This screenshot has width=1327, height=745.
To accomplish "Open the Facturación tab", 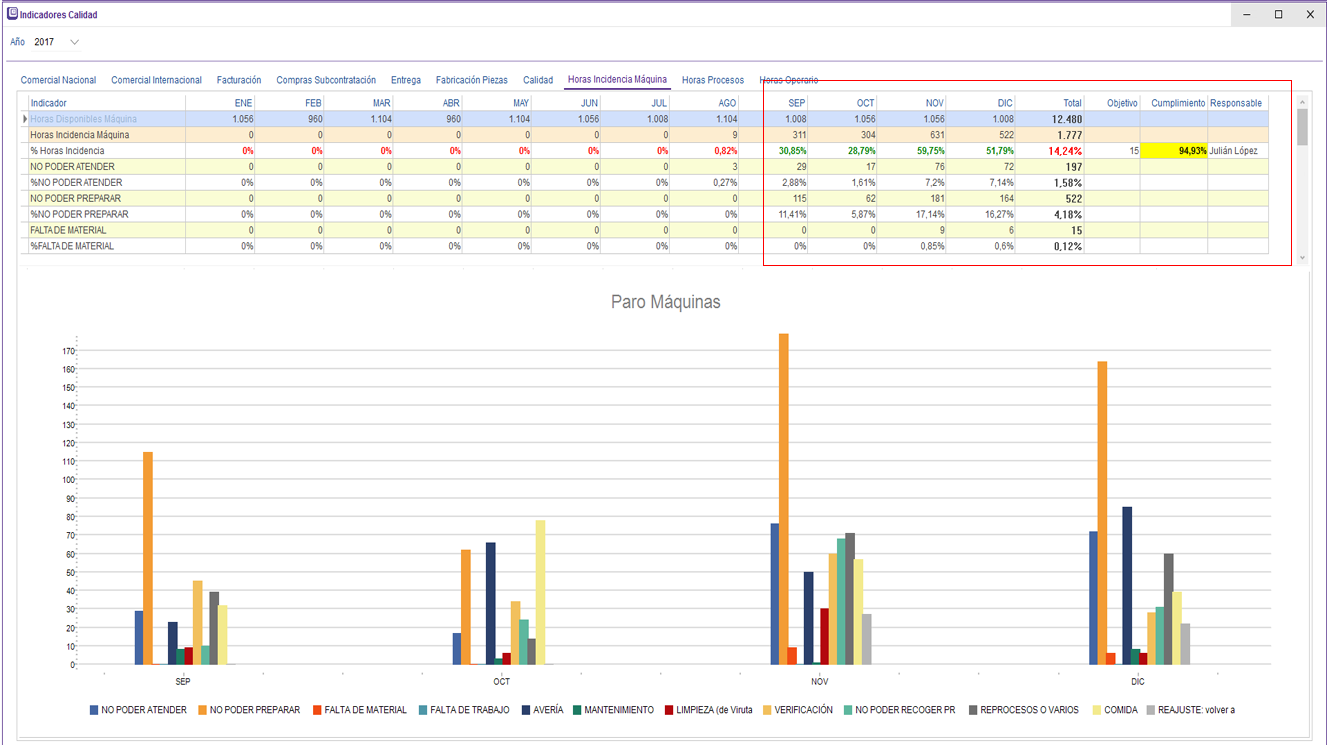I will tap(239, 80).
